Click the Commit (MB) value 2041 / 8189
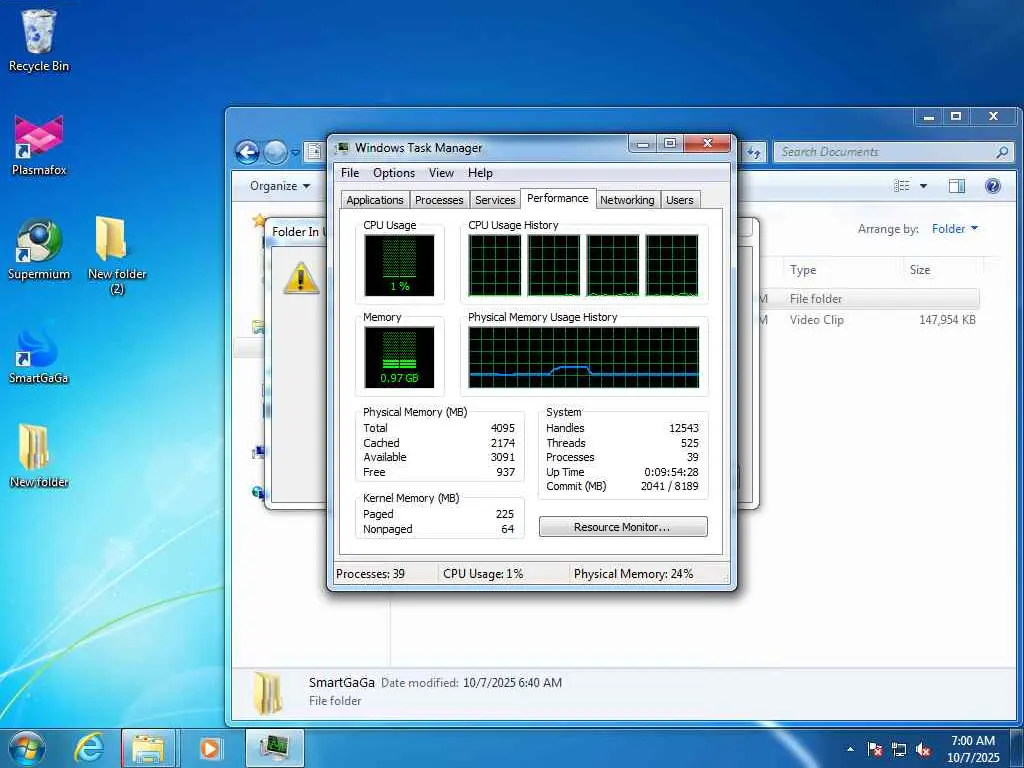This screenshot has width=1024, height=768. [669, 487]
